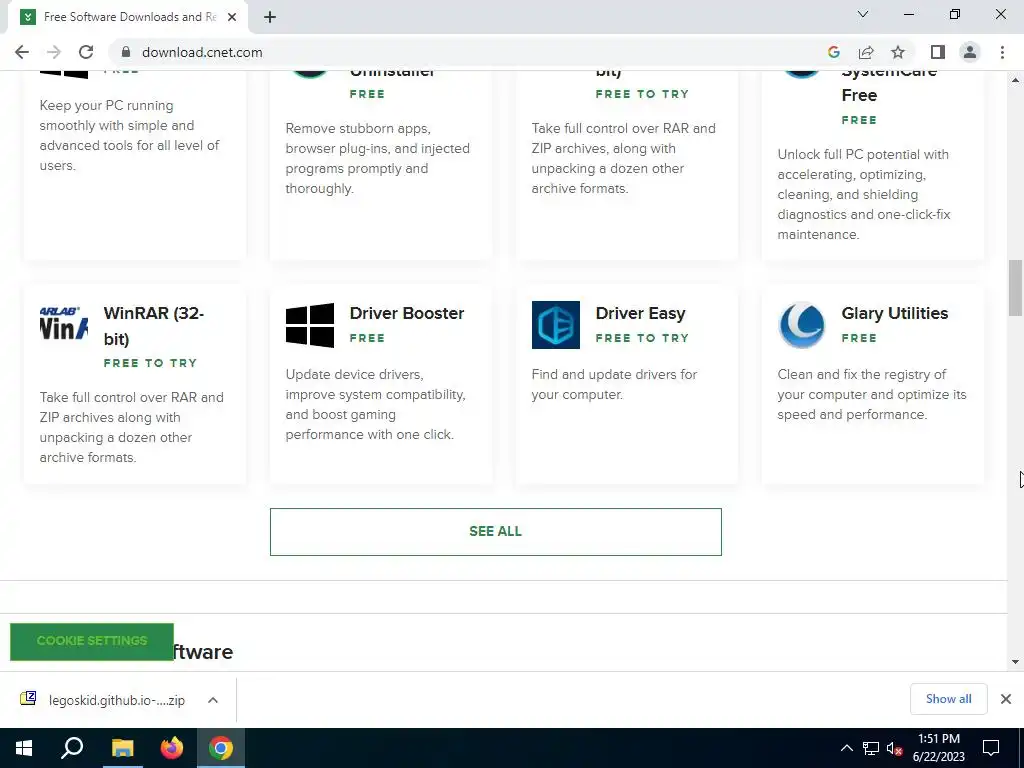Click the SEE ALL button

point(496,532)
